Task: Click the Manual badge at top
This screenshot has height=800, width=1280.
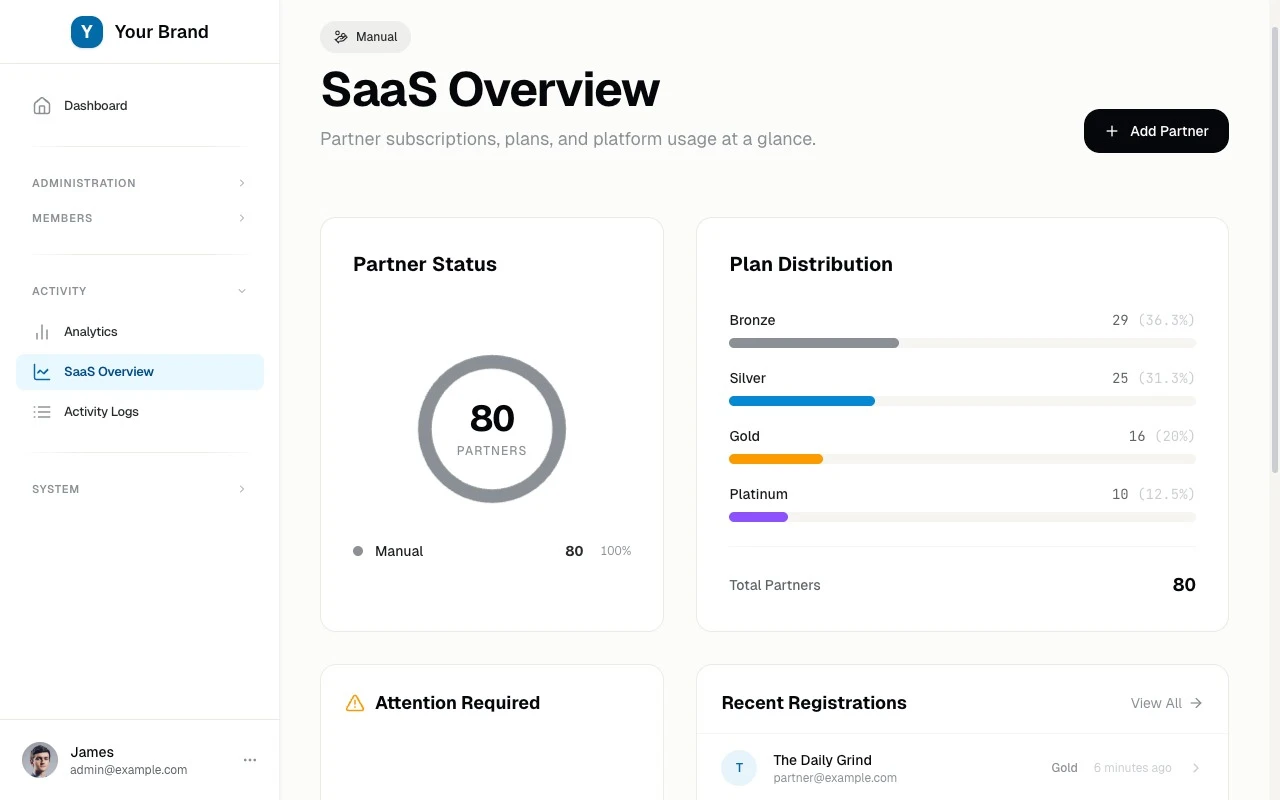Action: click(365, 37)
